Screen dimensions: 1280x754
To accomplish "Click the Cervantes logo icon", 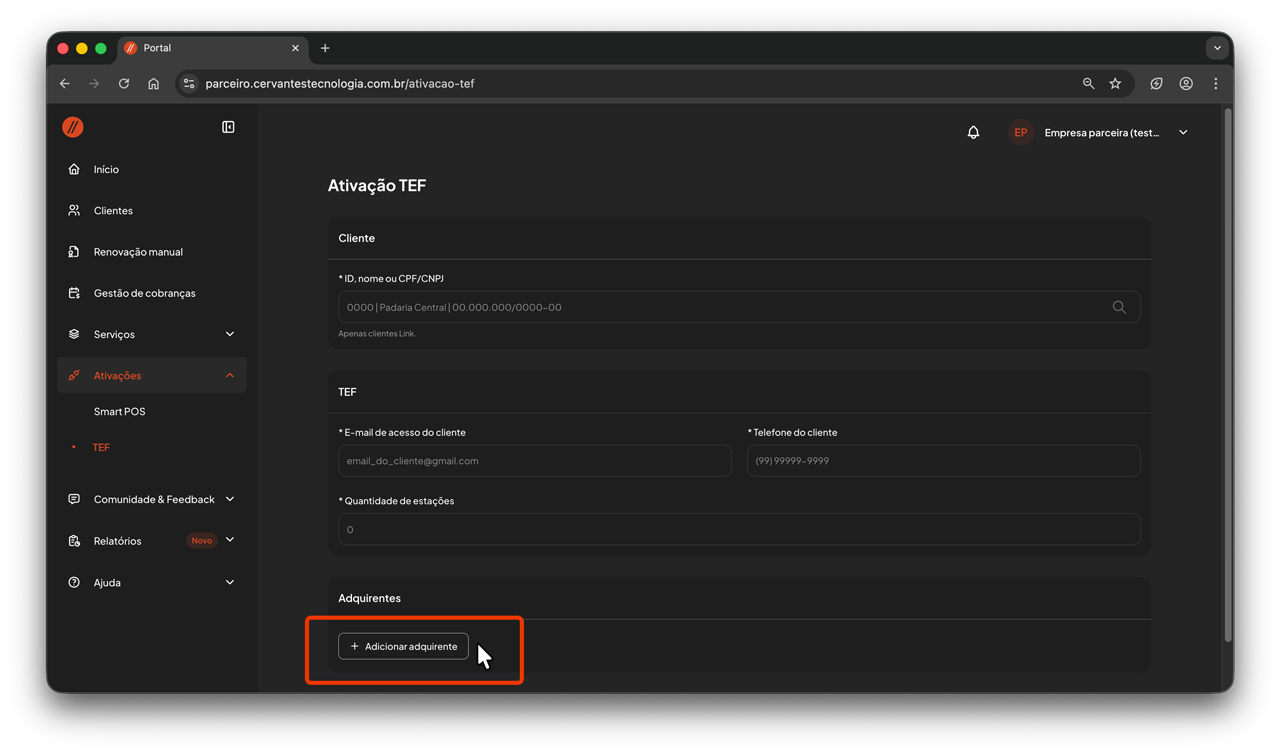I will [x=73, y=127].
